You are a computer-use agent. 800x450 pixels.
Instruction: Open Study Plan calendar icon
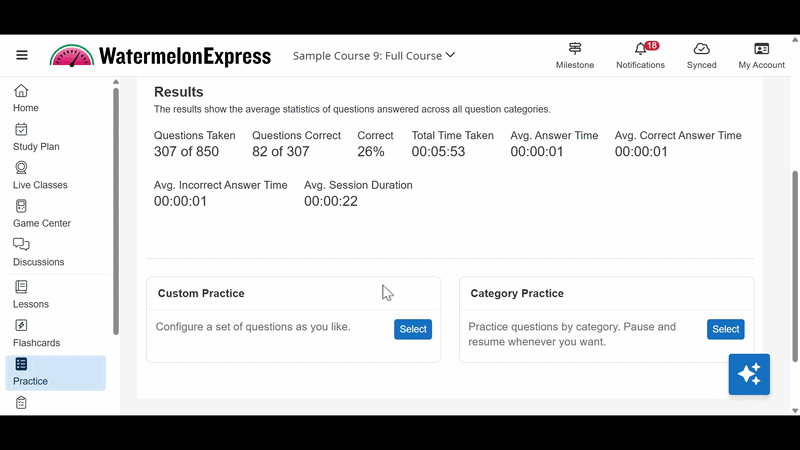21,129
